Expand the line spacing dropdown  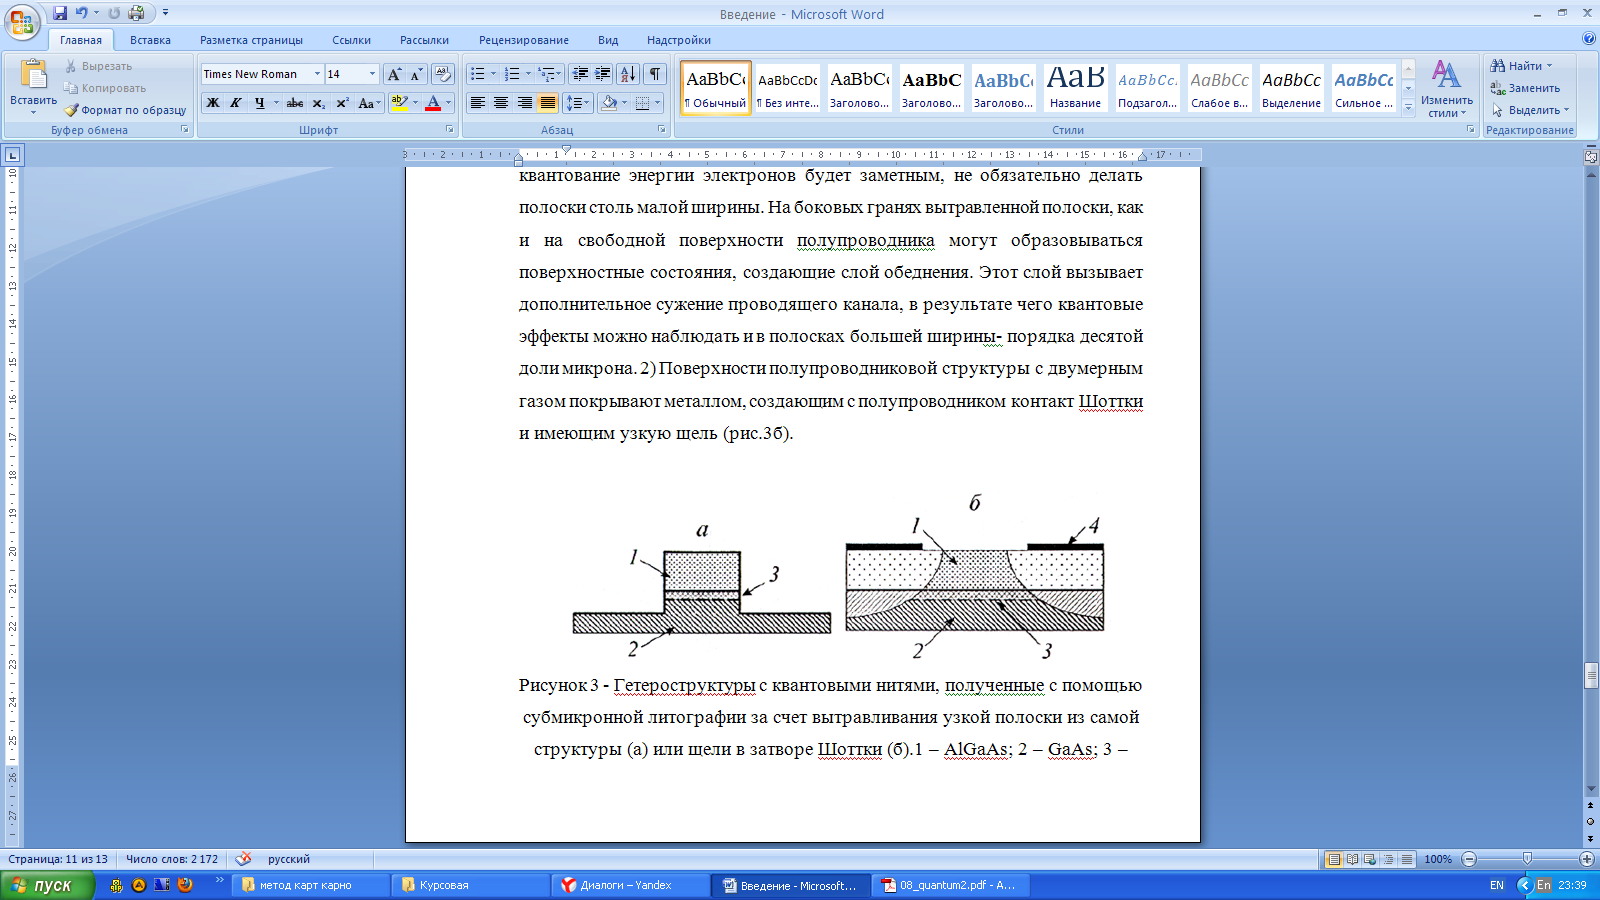(587, 103)
